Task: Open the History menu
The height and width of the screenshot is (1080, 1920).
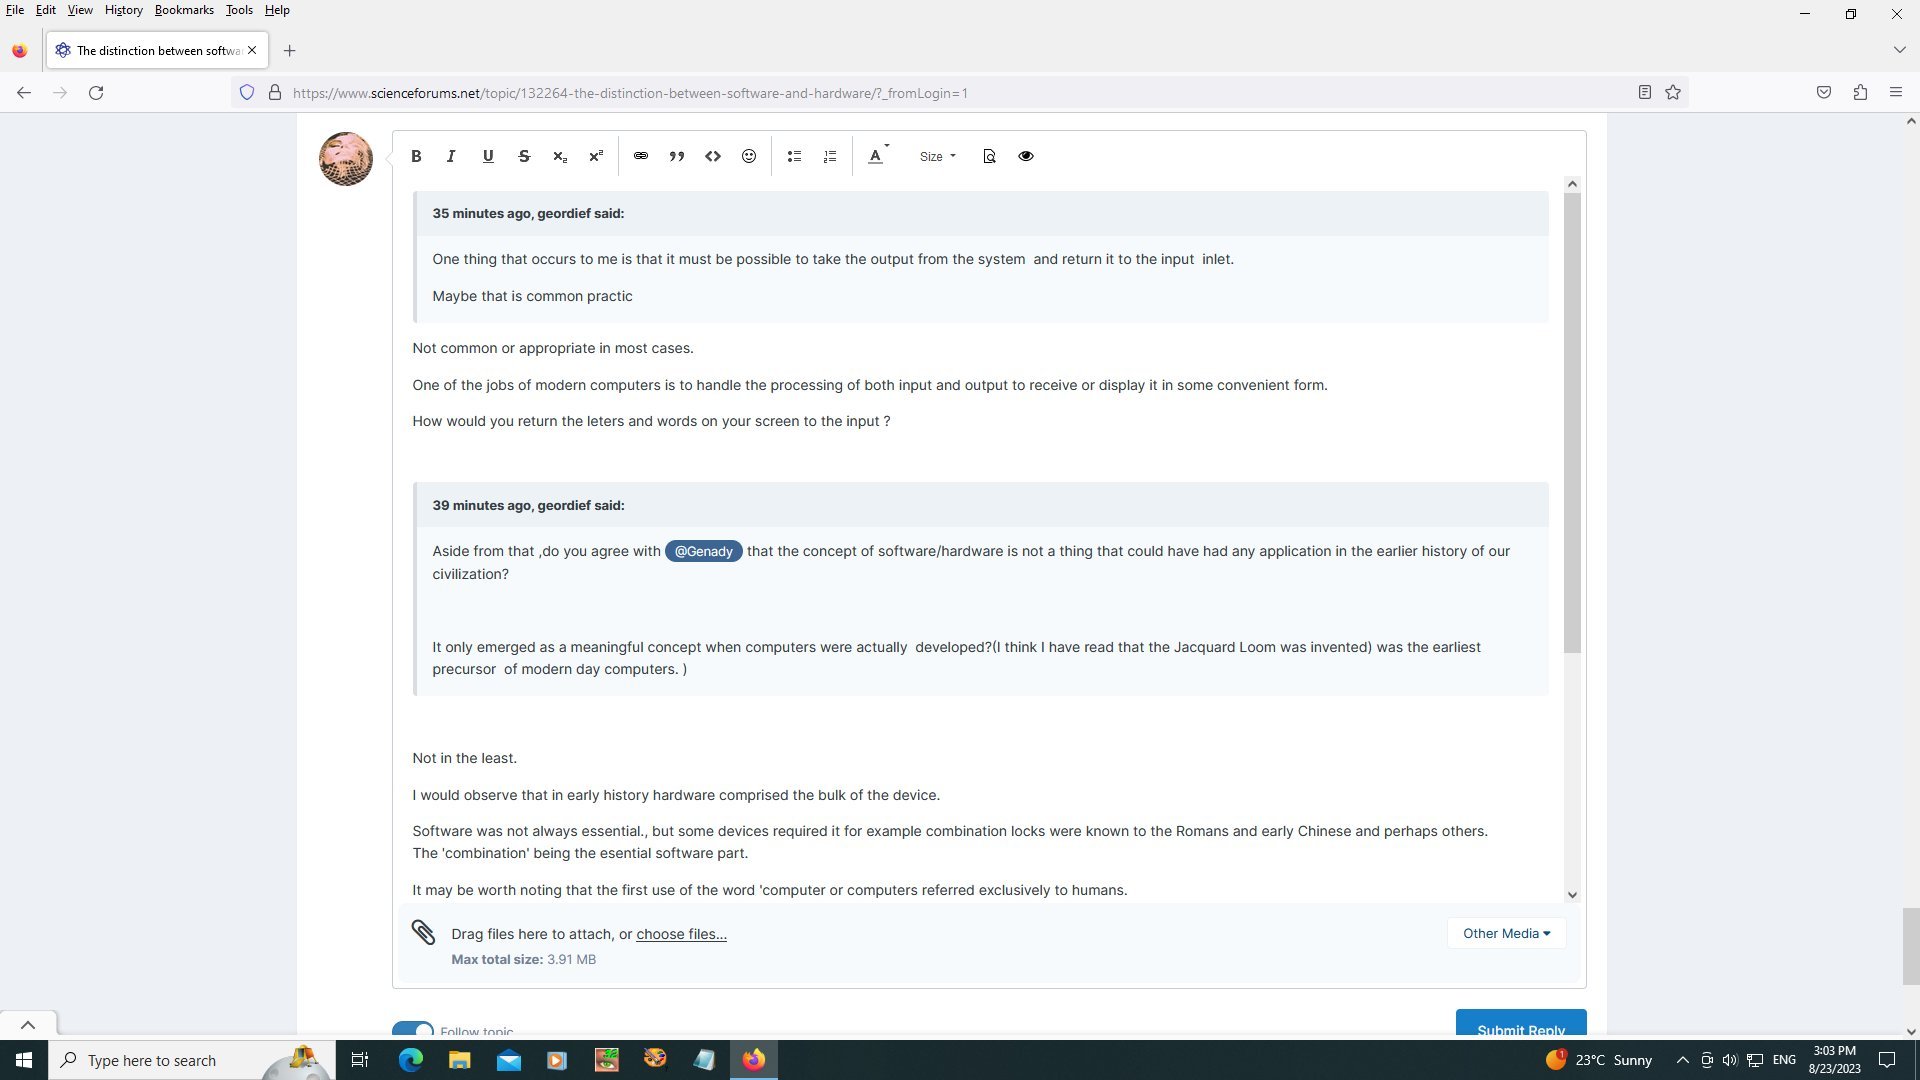Action: [x=123, y=10]
